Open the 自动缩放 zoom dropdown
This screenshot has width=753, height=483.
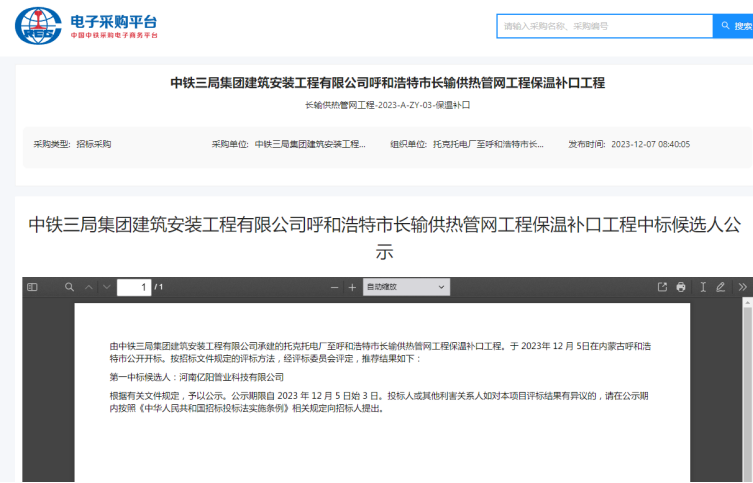(406, 287)
